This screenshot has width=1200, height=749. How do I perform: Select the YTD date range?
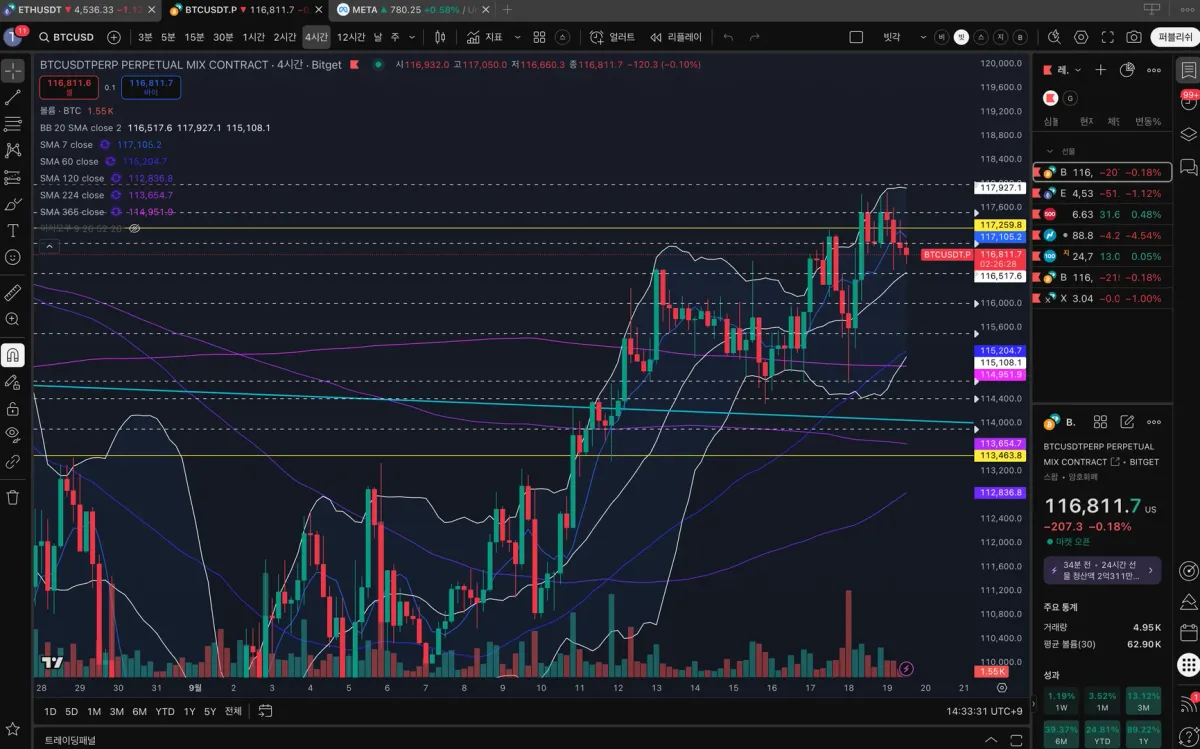click(165, 711)
